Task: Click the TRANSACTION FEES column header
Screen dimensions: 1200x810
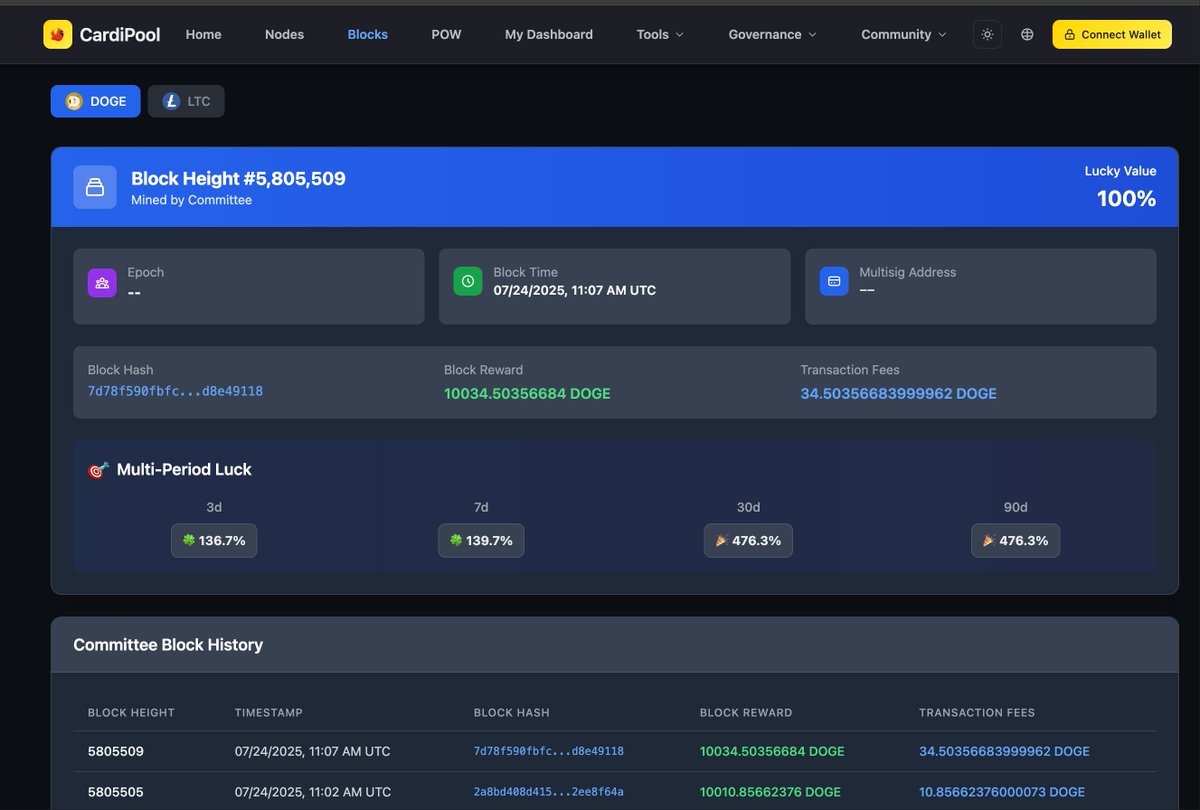Action: tap(977, 713)
